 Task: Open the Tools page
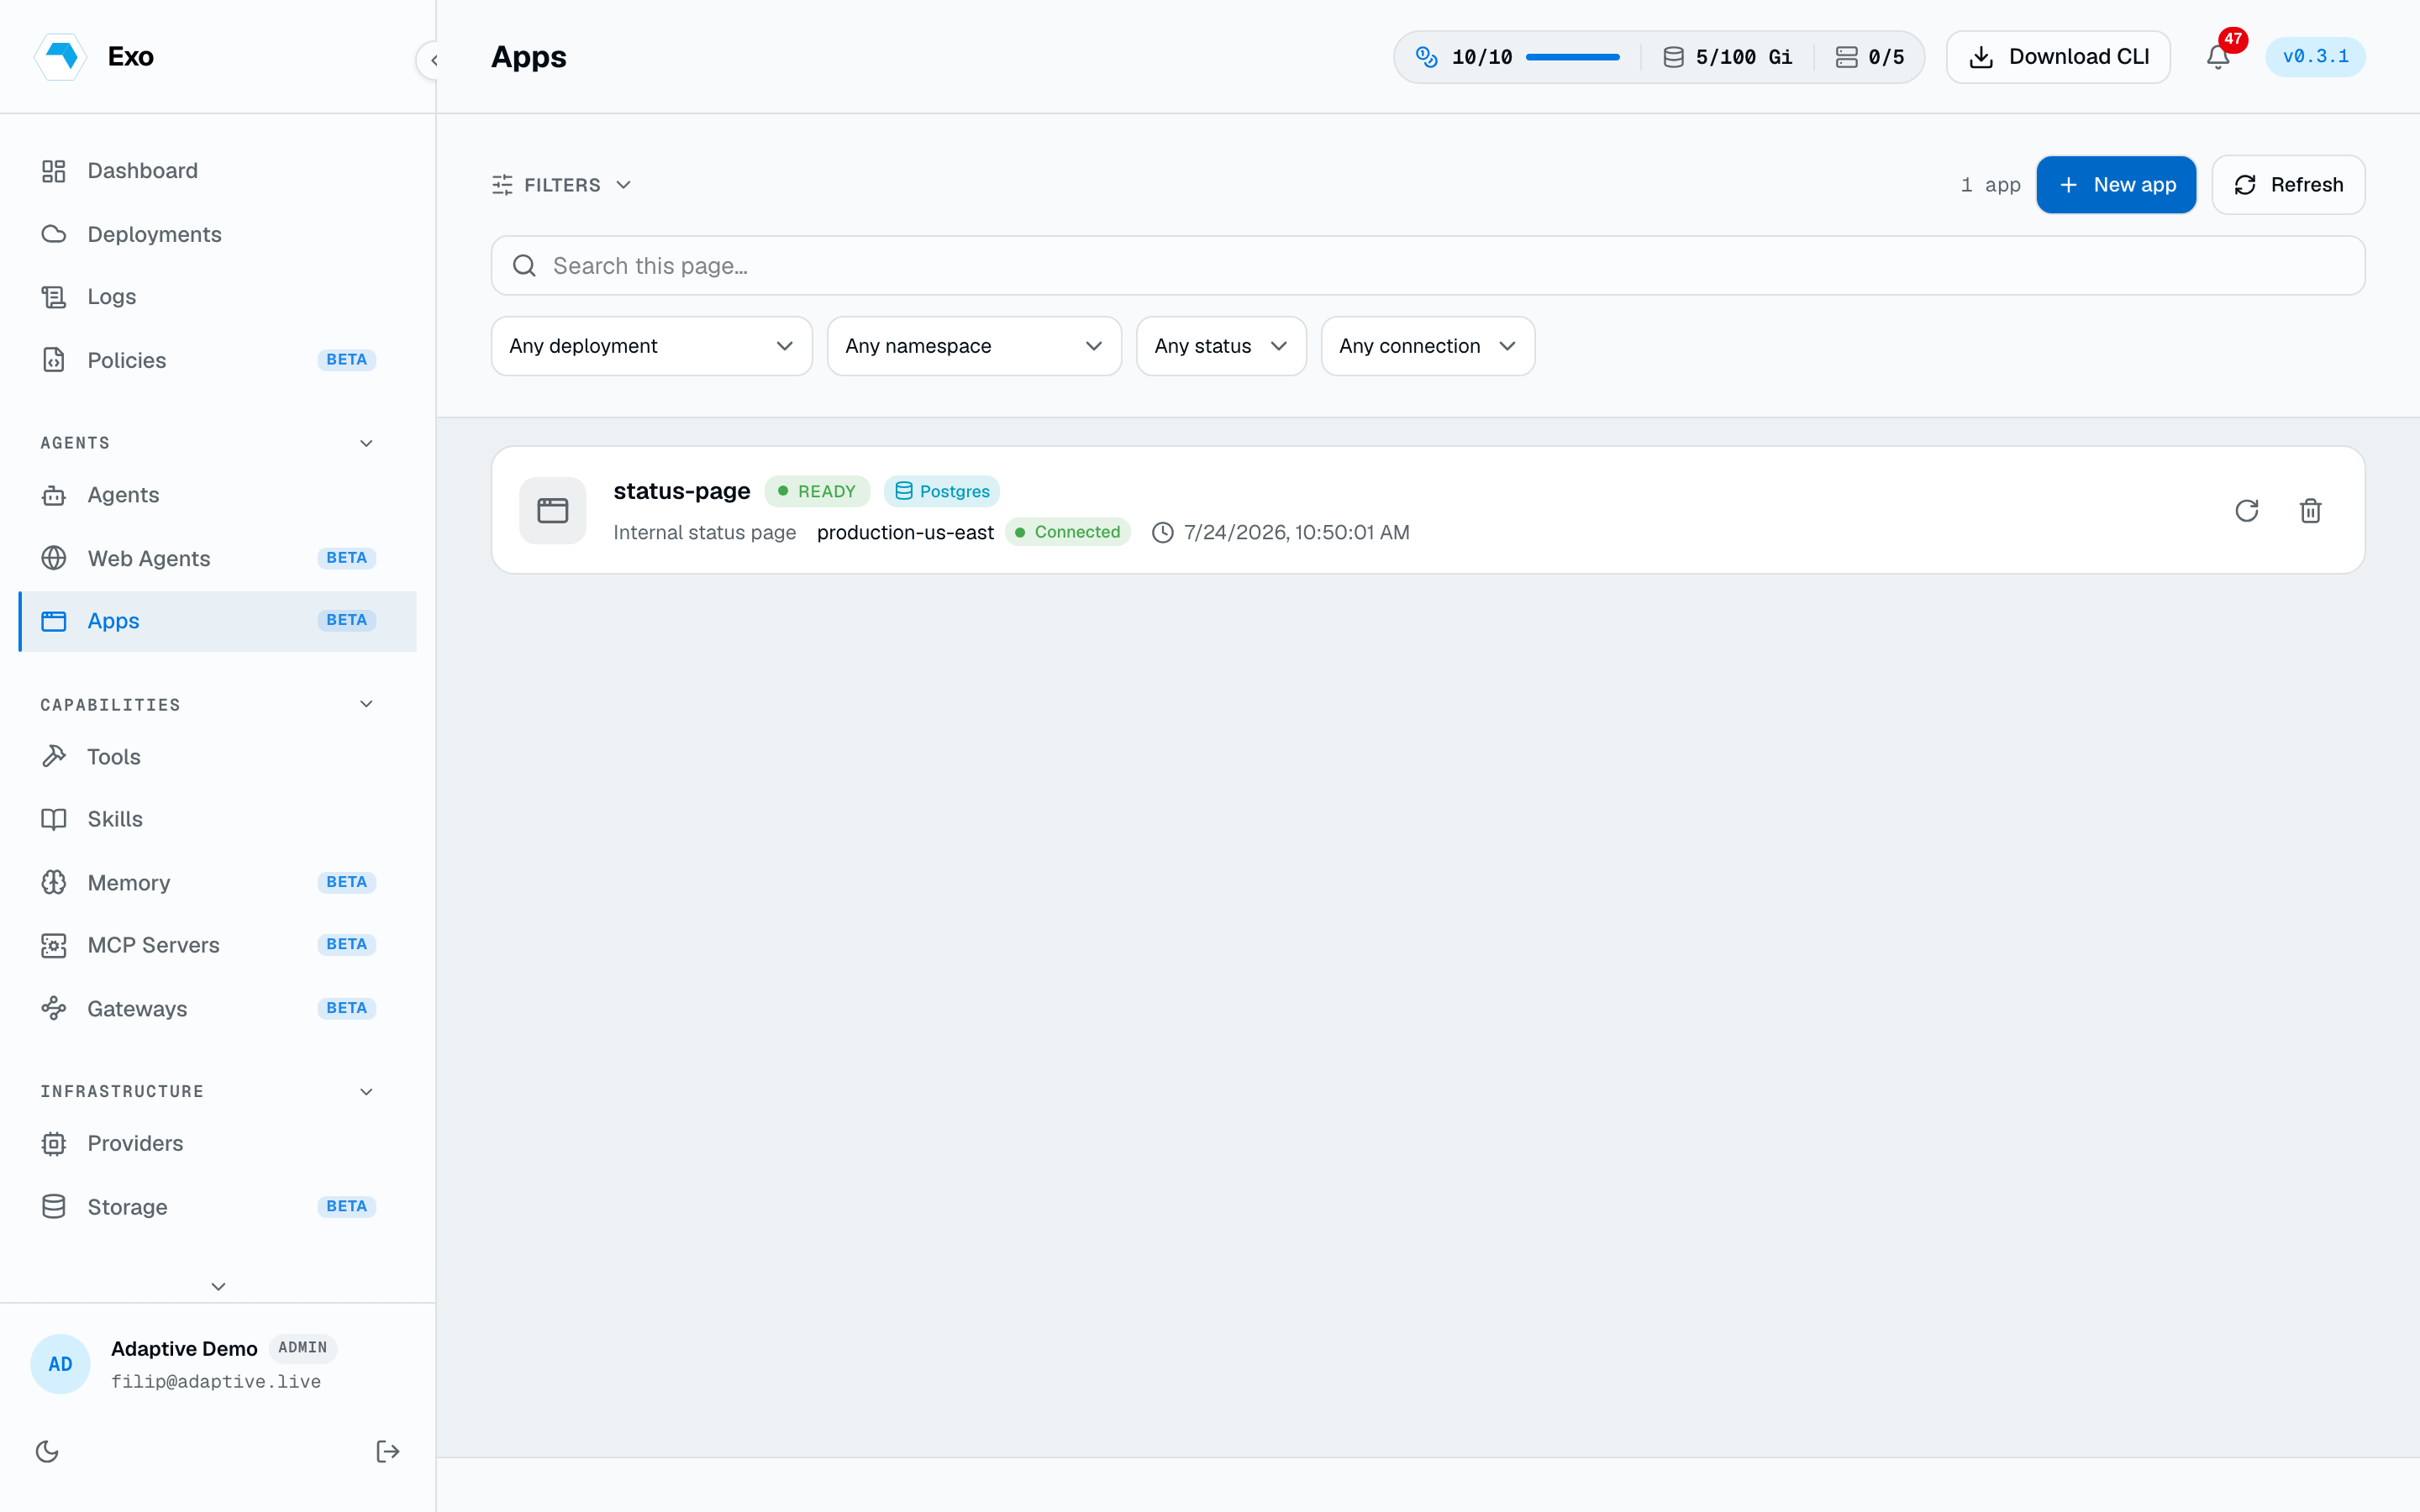tap(218, 757)
